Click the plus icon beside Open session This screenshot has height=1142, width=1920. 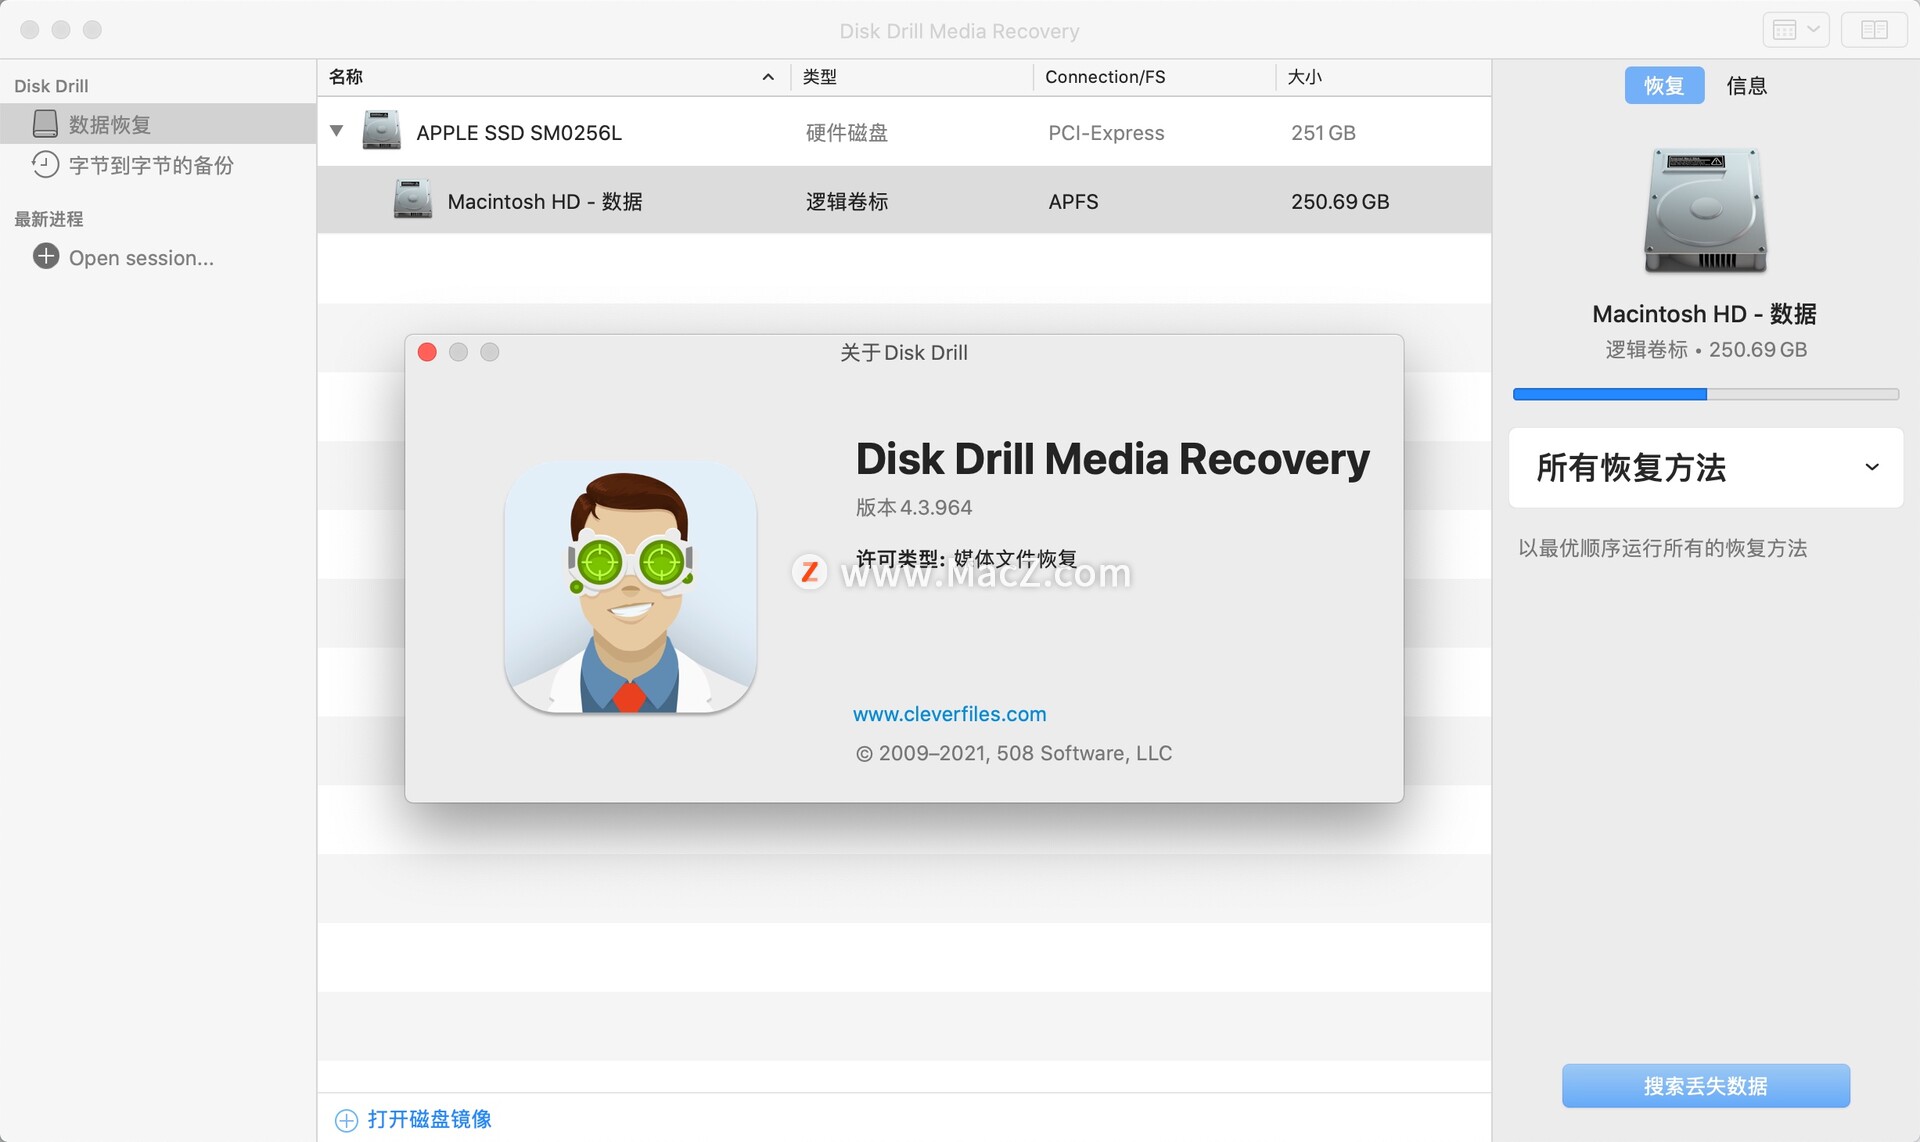click(46, 257)
